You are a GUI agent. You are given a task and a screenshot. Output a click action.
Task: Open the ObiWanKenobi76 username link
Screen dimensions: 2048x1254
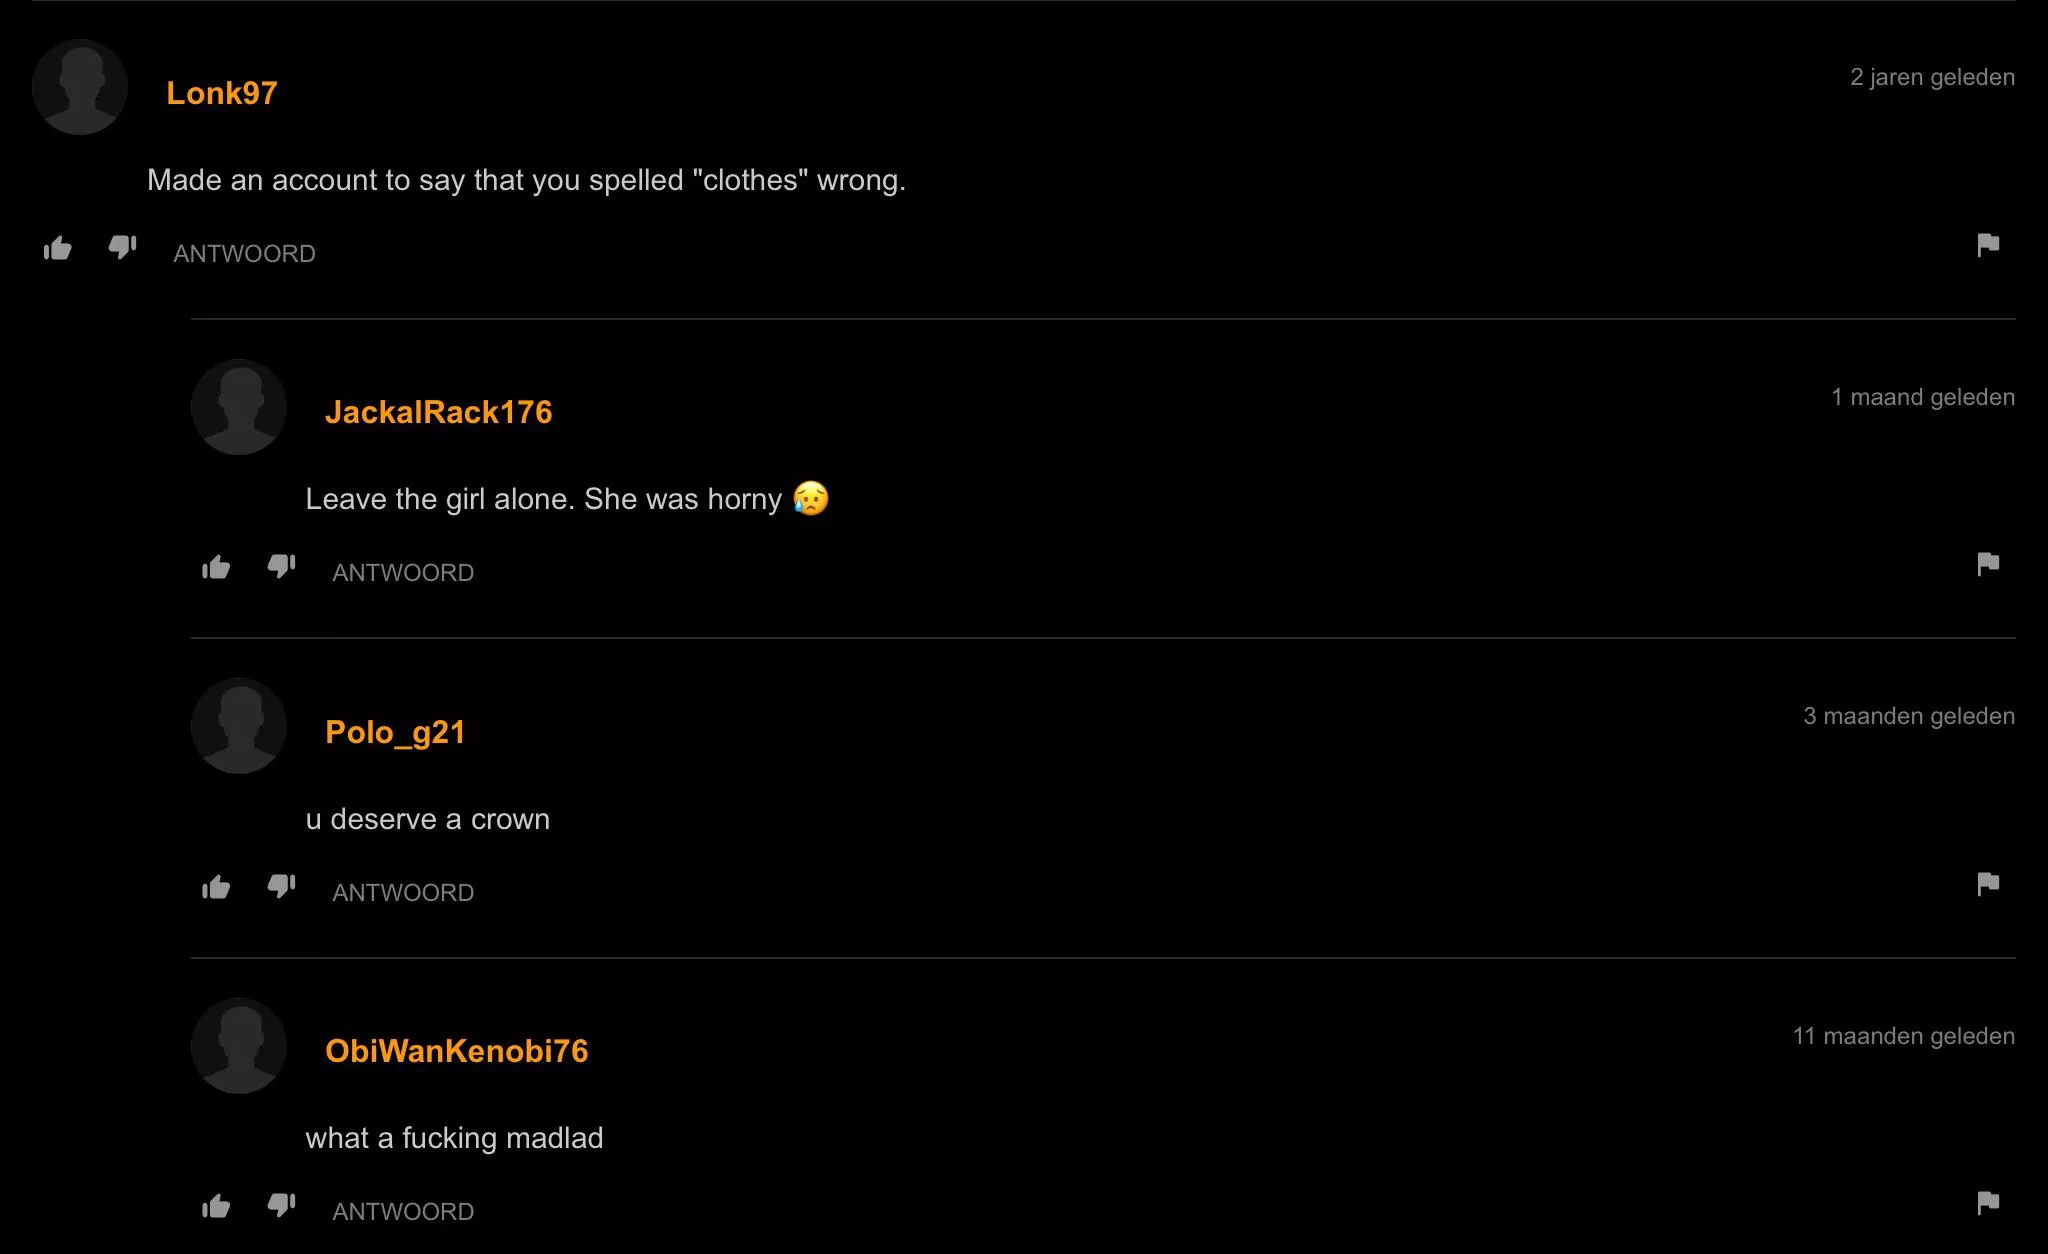coord(456,1051)
